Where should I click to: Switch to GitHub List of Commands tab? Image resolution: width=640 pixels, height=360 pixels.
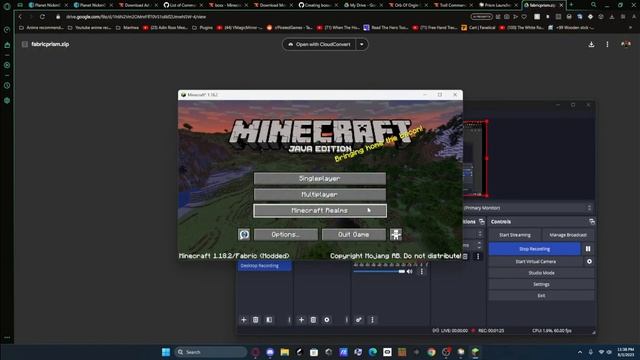181,5
